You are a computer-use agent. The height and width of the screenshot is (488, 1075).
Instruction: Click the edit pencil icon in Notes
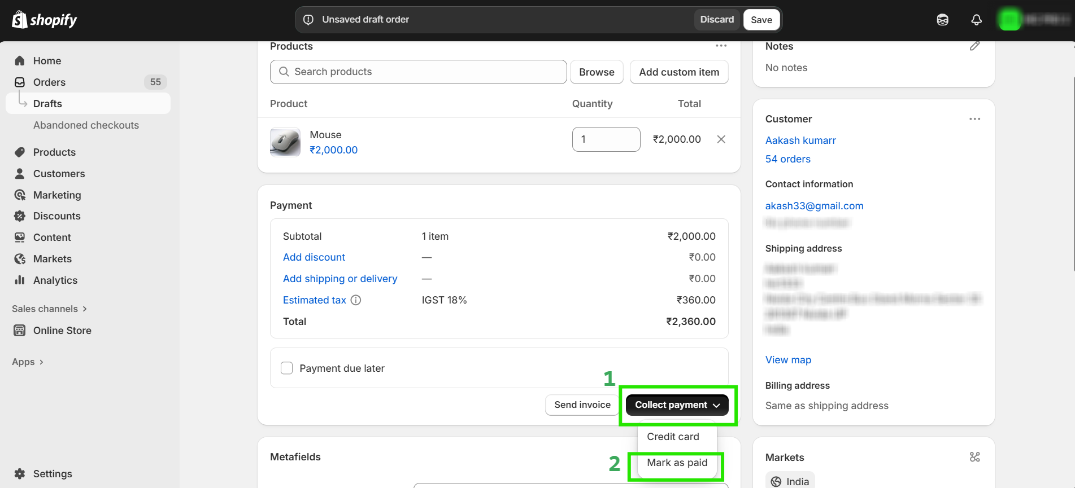click(975, 46)
